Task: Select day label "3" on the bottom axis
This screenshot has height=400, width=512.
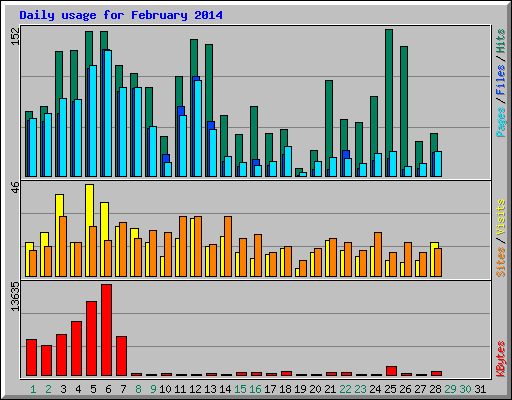Action: (63, 389)
